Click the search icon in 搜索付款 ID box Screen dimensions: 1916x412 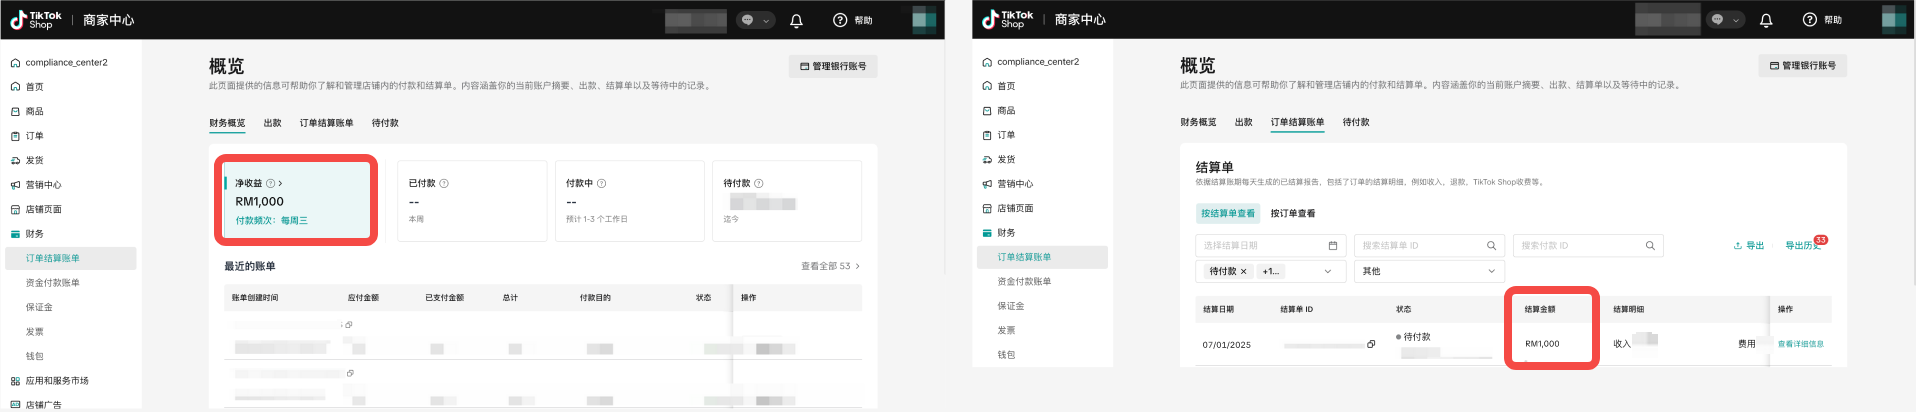click(1650, 245)
